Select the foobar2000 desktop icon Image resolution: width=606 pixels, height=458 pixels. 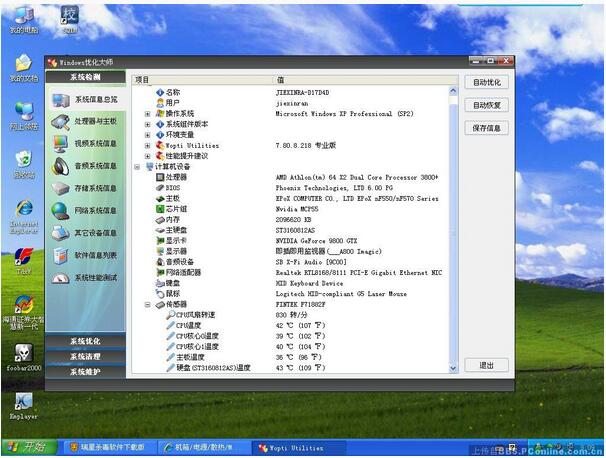[24, 358]
